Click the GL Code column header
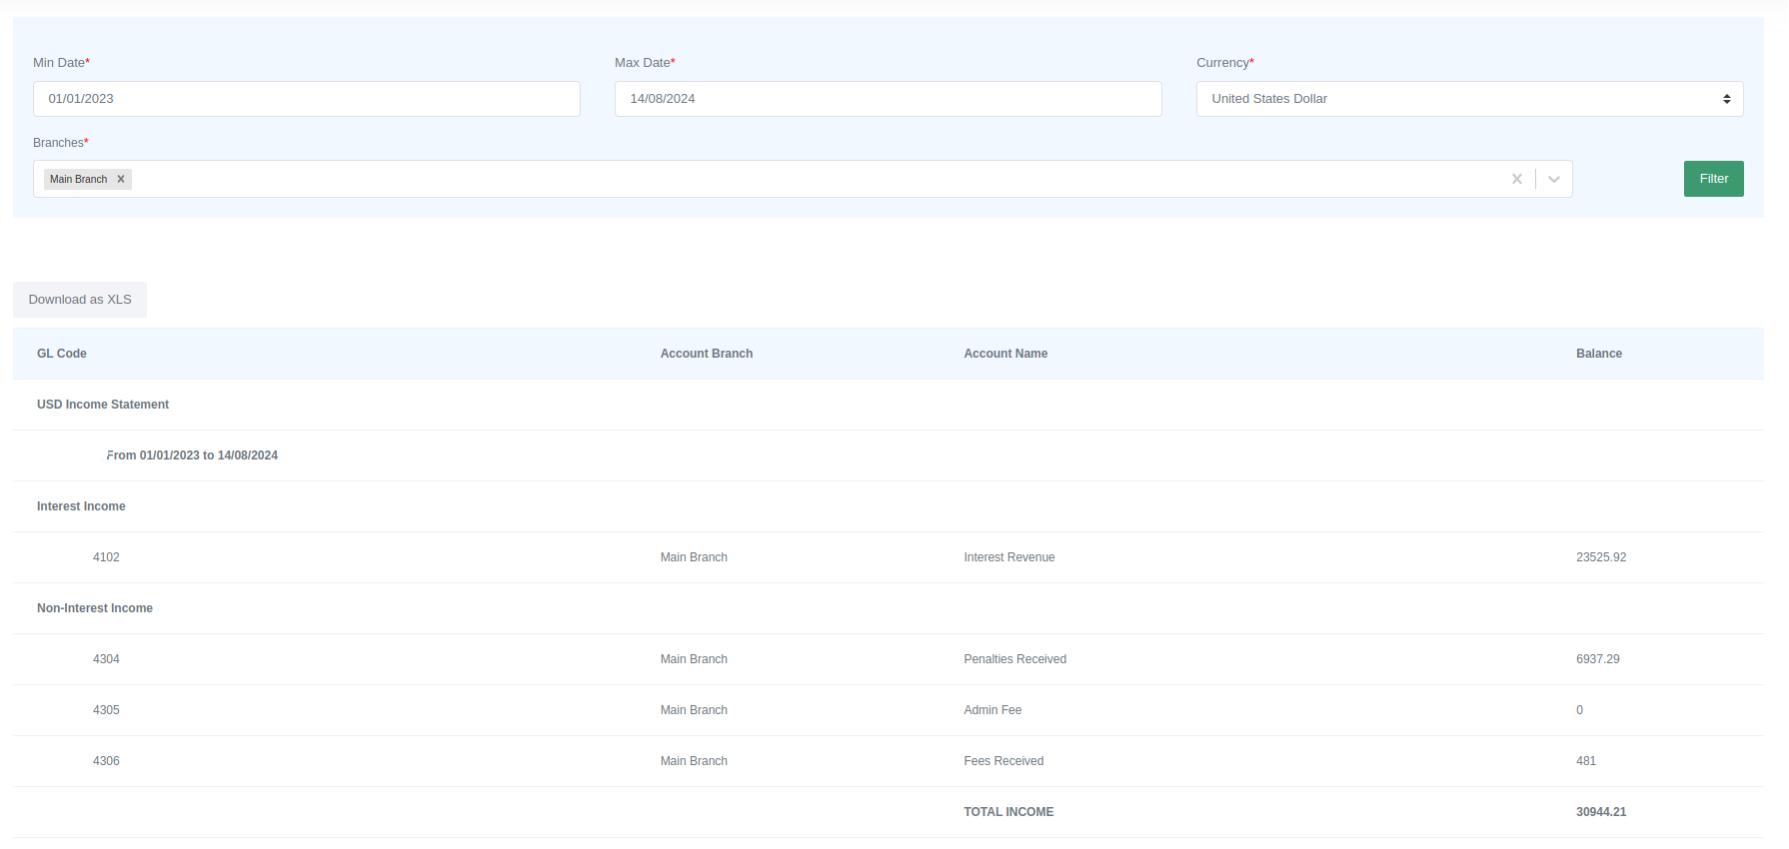The image size is (1789, 849). point(62,354)
